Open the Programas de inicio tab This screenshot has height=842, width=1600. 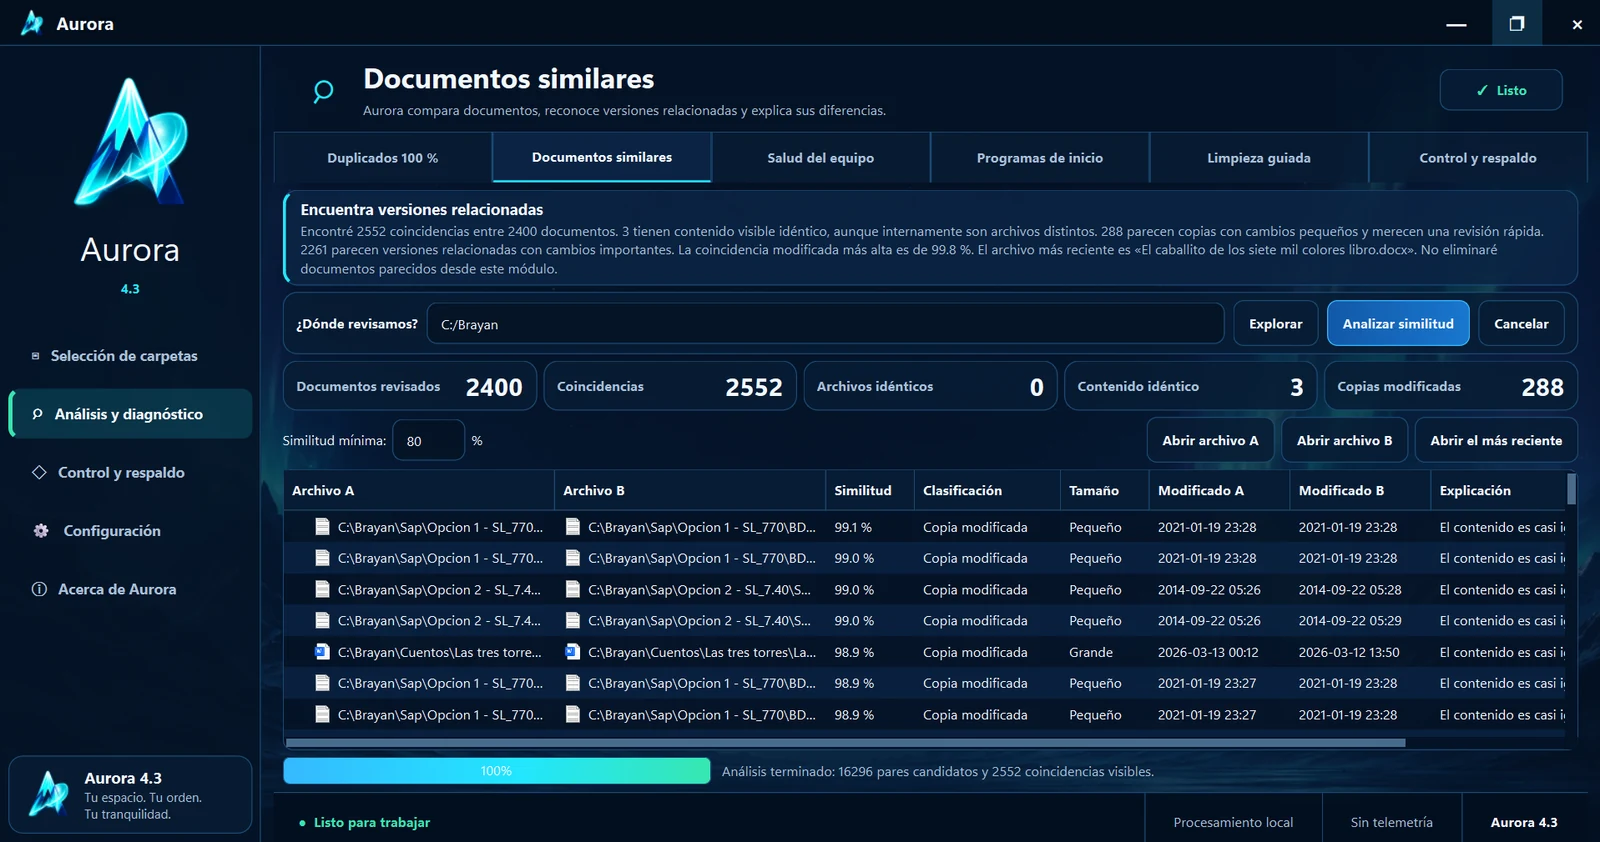[1040, 158]
